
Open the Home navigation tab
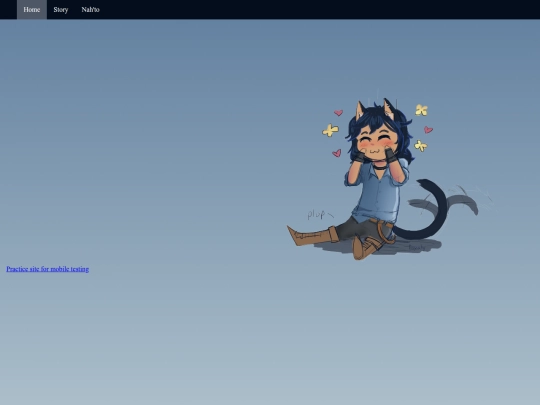pos(32,10)
